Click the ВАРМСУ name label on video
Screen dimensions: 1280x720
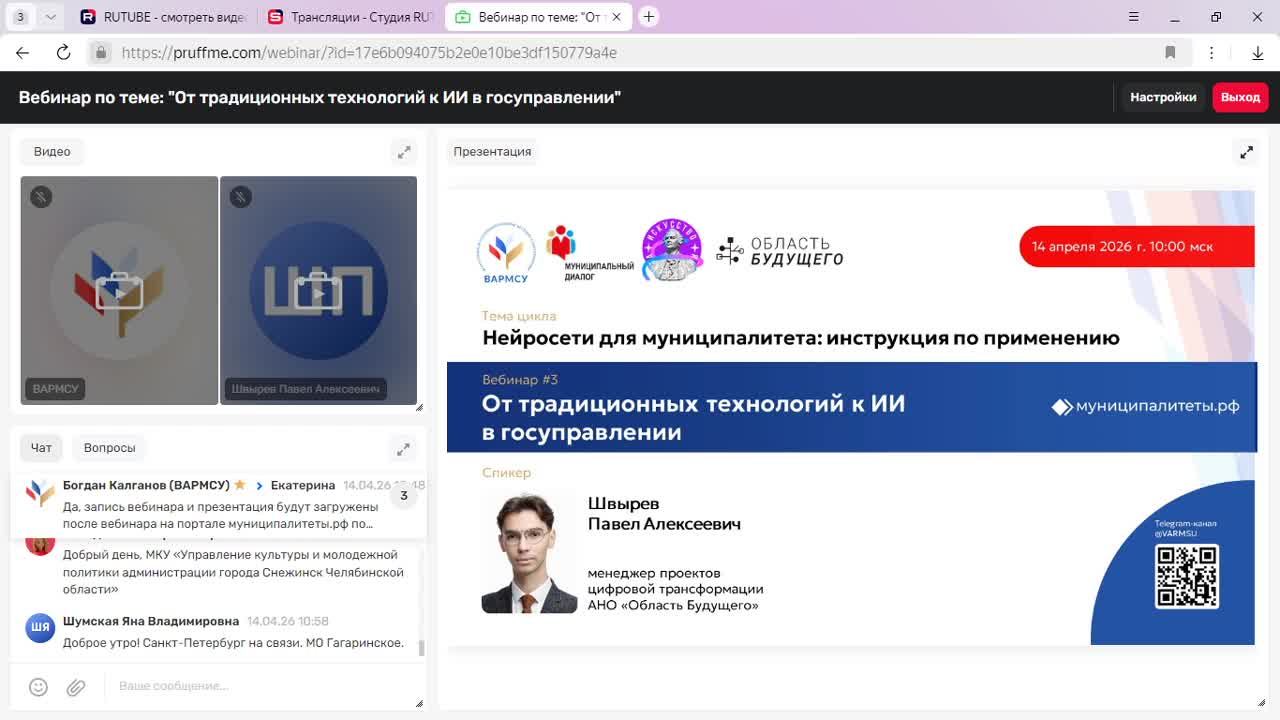(x=55, y=389)
